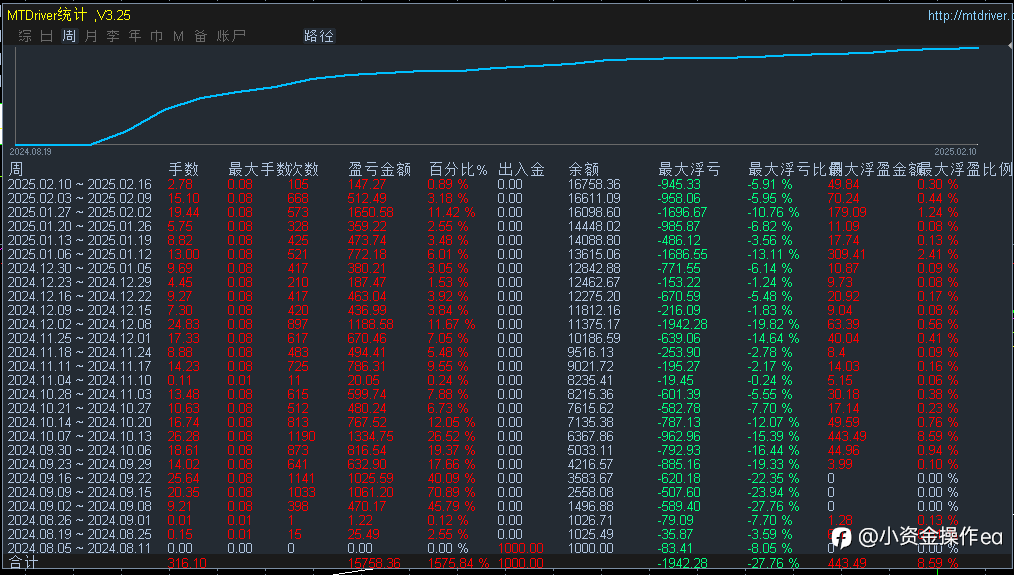Screen dimensions: 1014x575
Task: Select the 周 weekly statistics tab
Action: (69, 36)
